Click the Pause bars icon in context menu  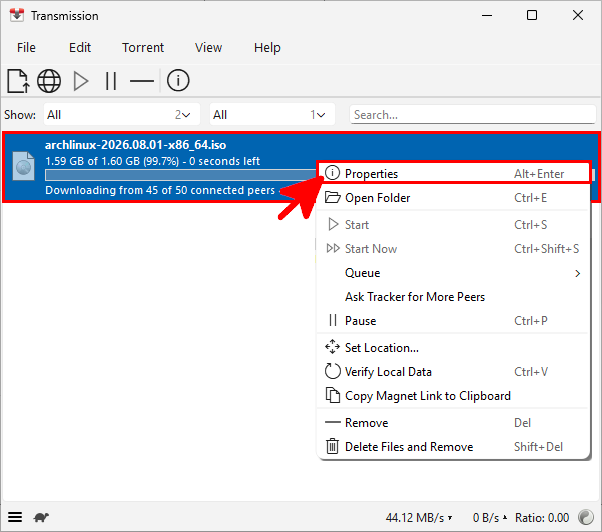pyautogui.click(x=333, y=320)
